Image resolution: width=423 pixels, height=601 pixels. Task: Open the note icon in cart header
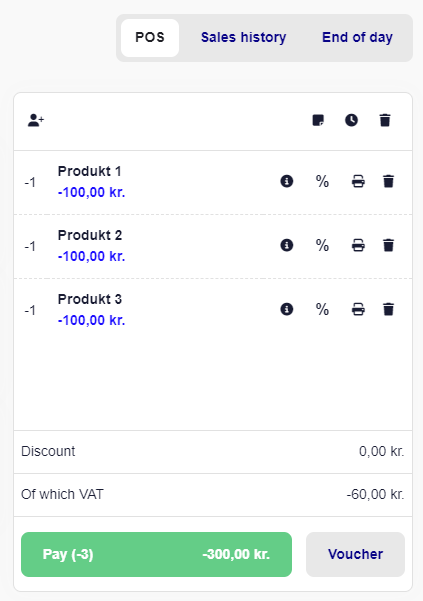(x=318, y=120)
